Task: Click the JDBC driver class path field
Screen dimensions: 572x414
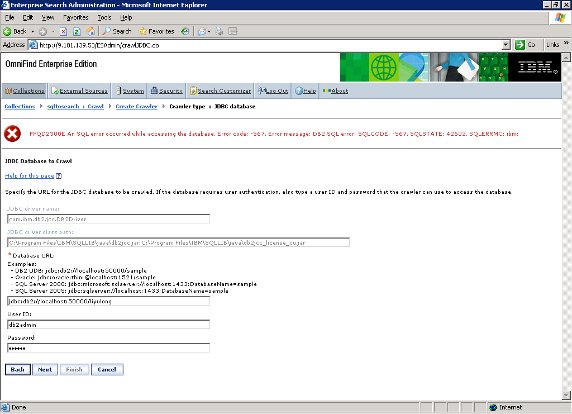Action: coord(178,242)
